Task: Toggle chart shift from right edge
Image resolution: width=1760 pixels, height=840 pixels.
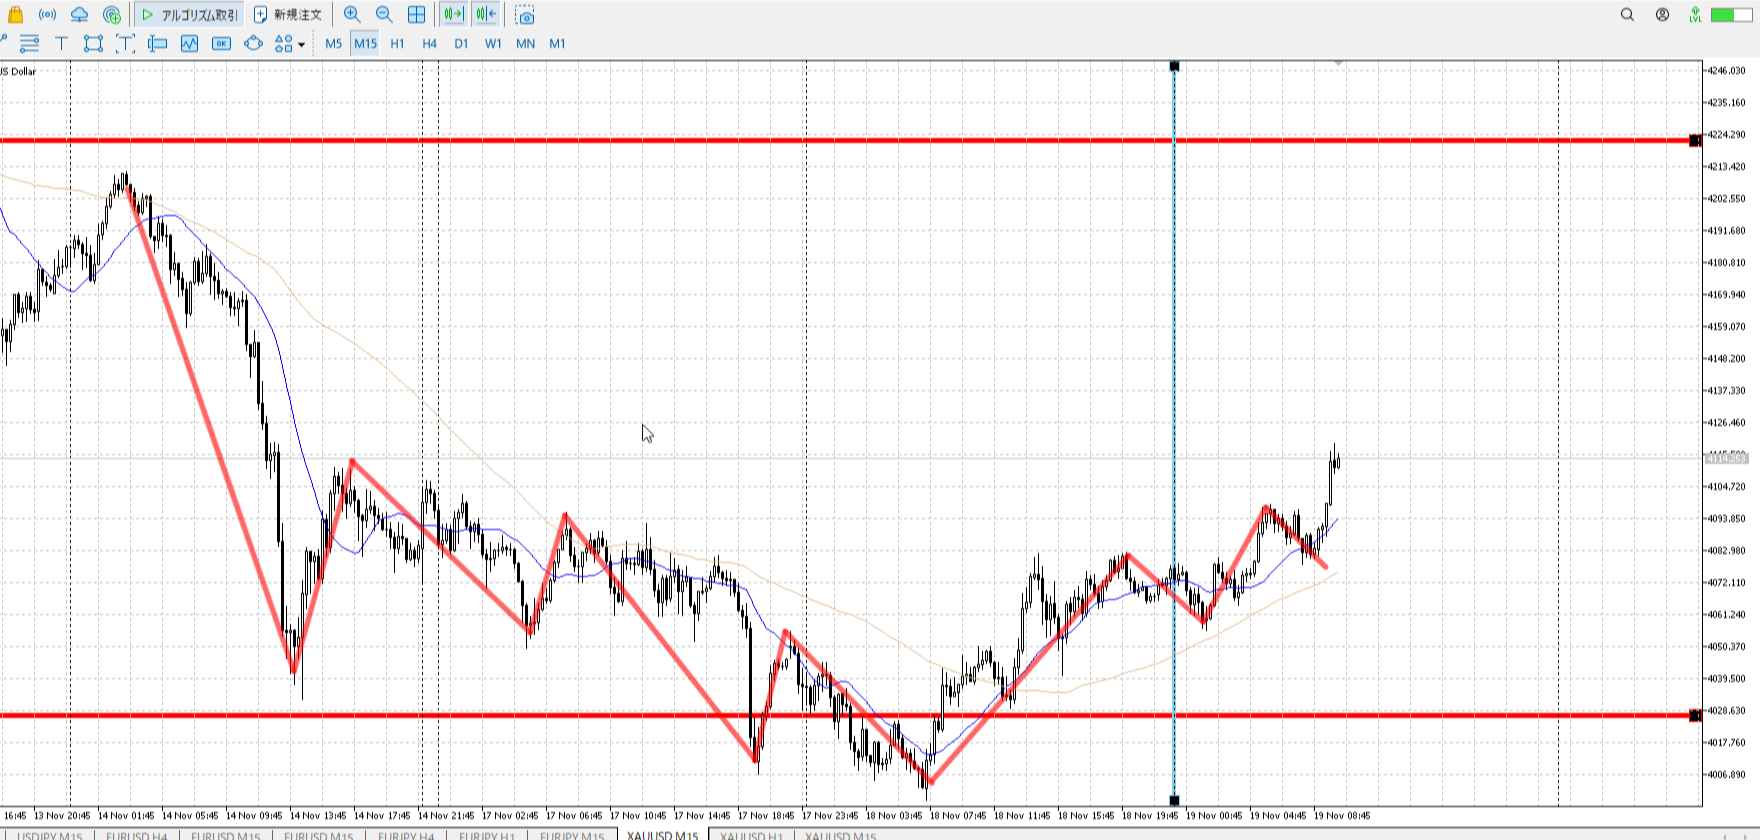Action: (x=486, y=15)
